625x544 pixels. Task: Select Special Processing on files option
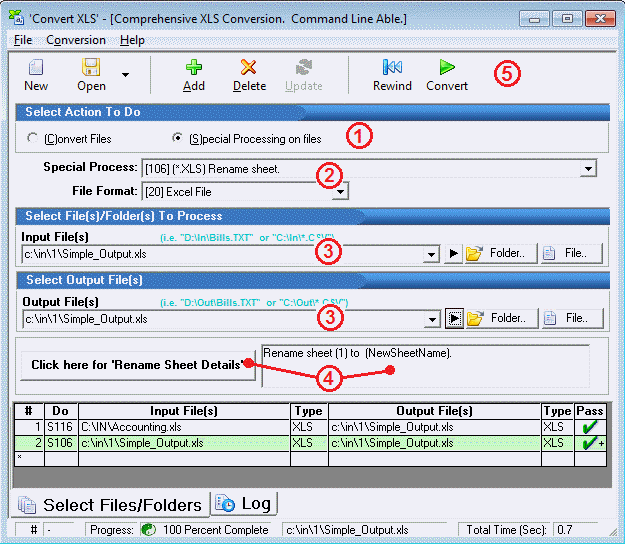point(178,138)
